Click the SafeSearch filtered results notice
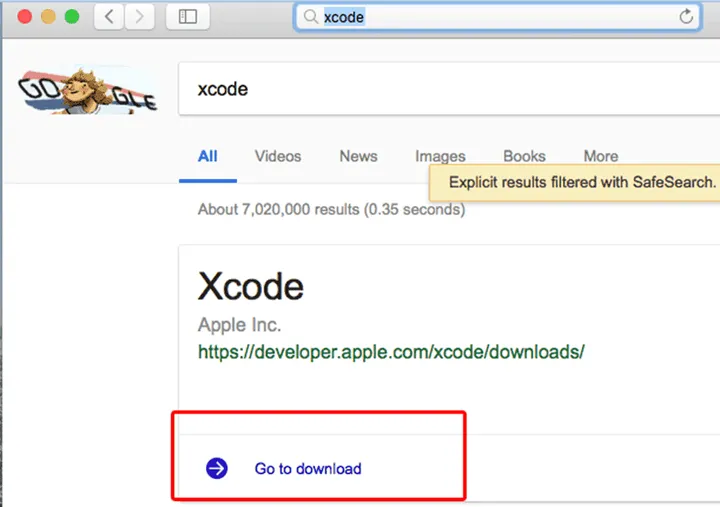 point(582,183)
